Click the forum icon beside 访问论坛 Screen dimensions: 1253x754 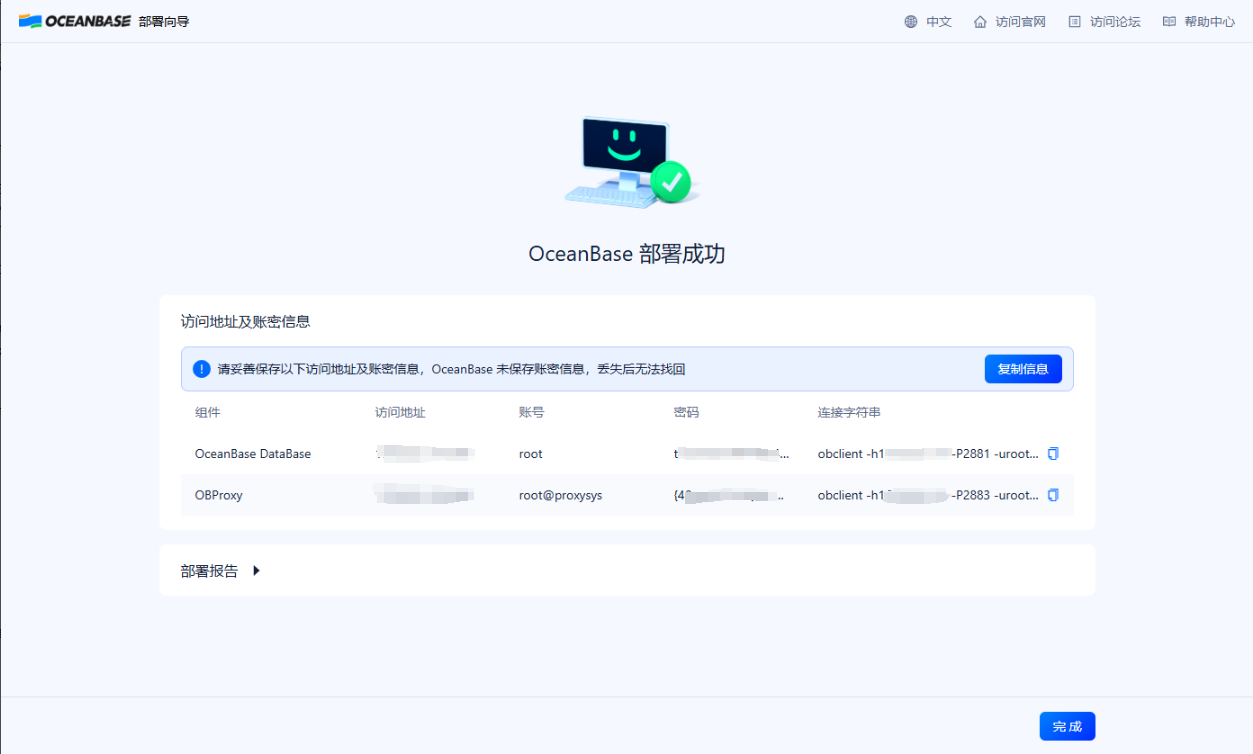coord(1075,21)
